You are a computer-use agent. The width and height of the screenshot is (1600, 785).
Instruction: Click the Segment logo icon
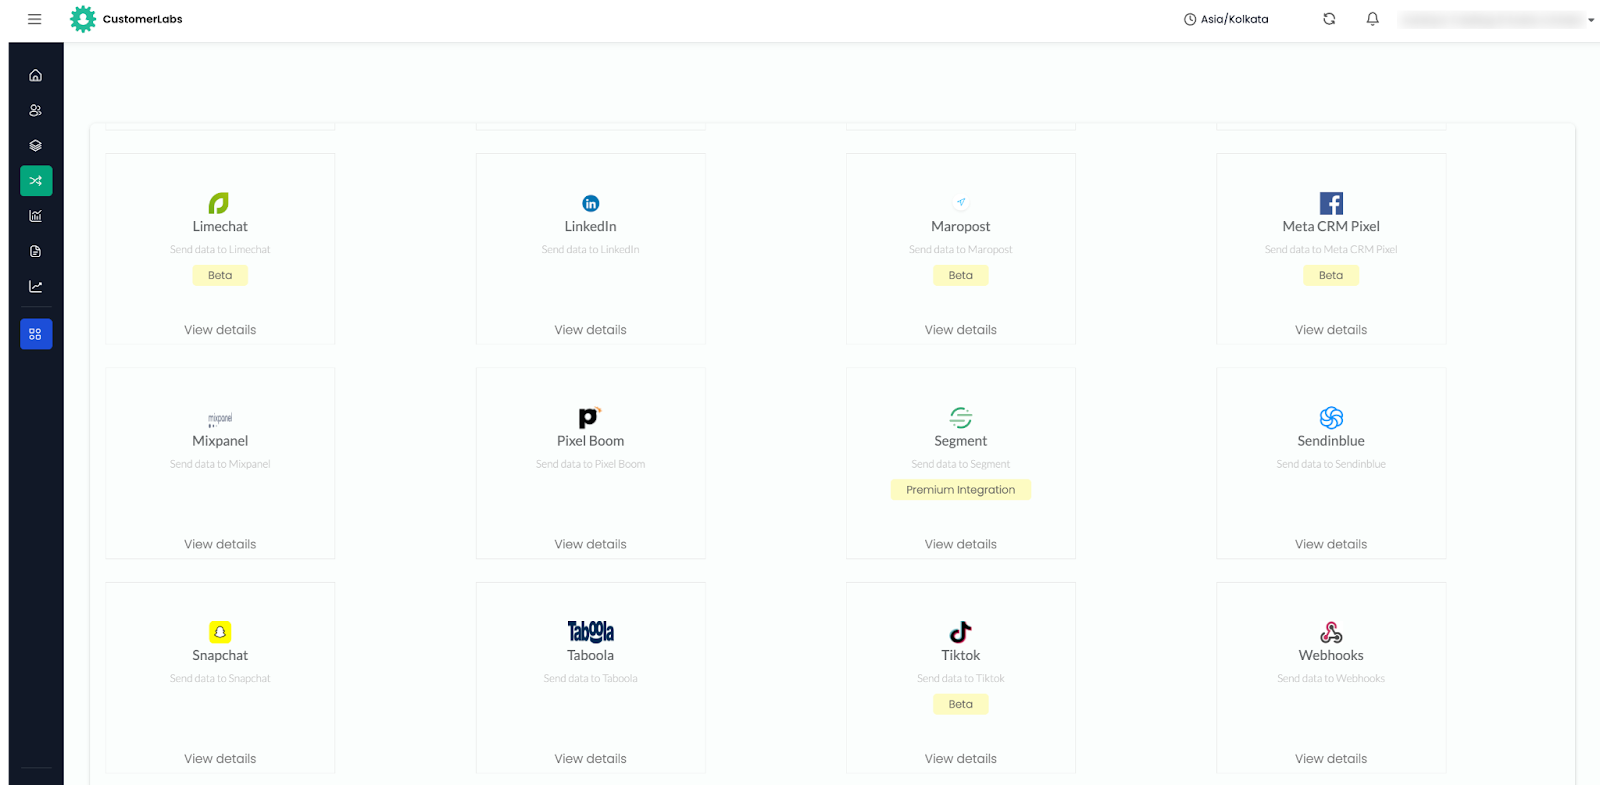961,418
